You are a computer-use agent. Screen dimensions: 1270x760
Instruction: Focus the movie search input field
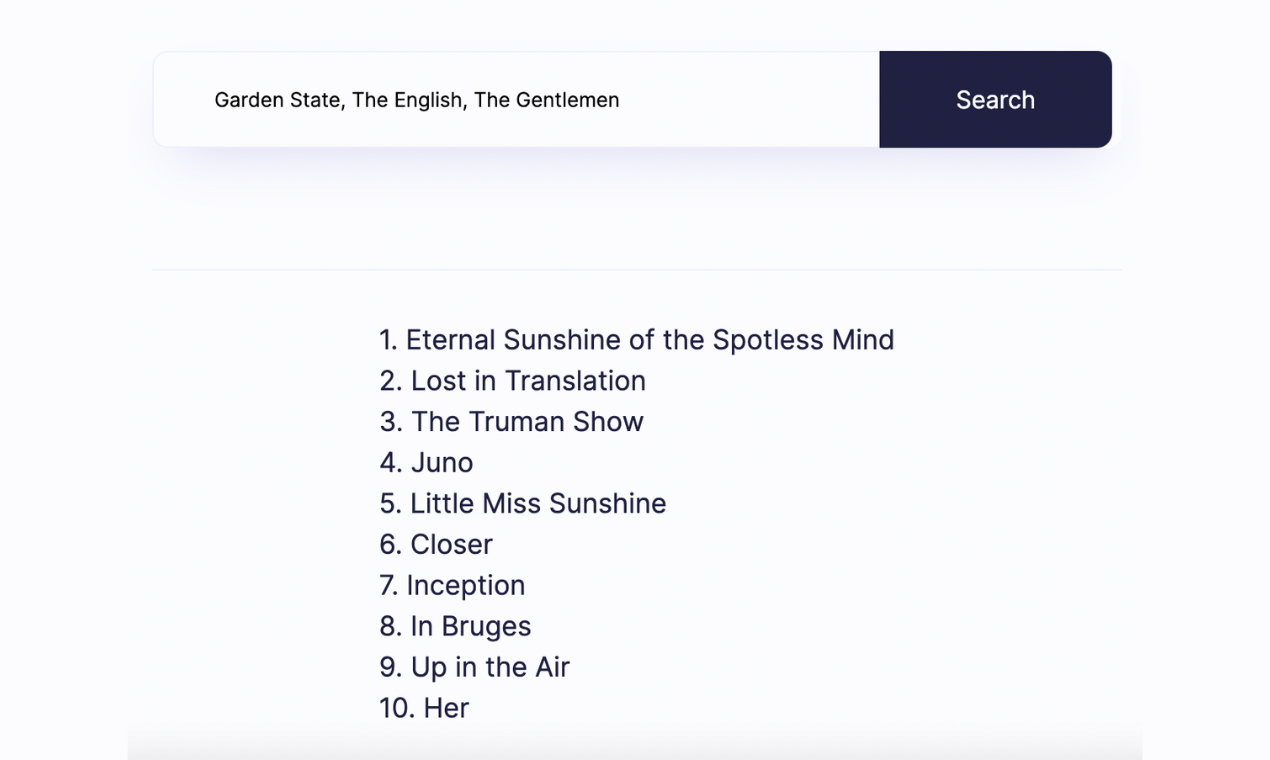click(x=516, y=99)
